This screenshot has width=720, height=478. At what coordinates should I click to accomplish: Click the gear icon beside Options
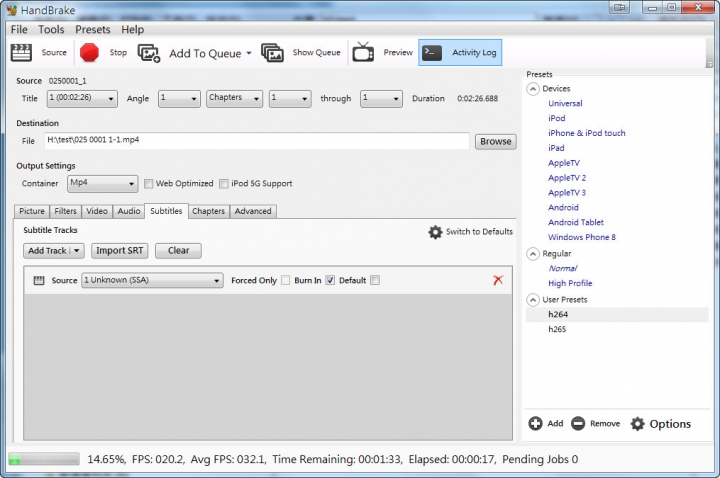coord(637,424)
